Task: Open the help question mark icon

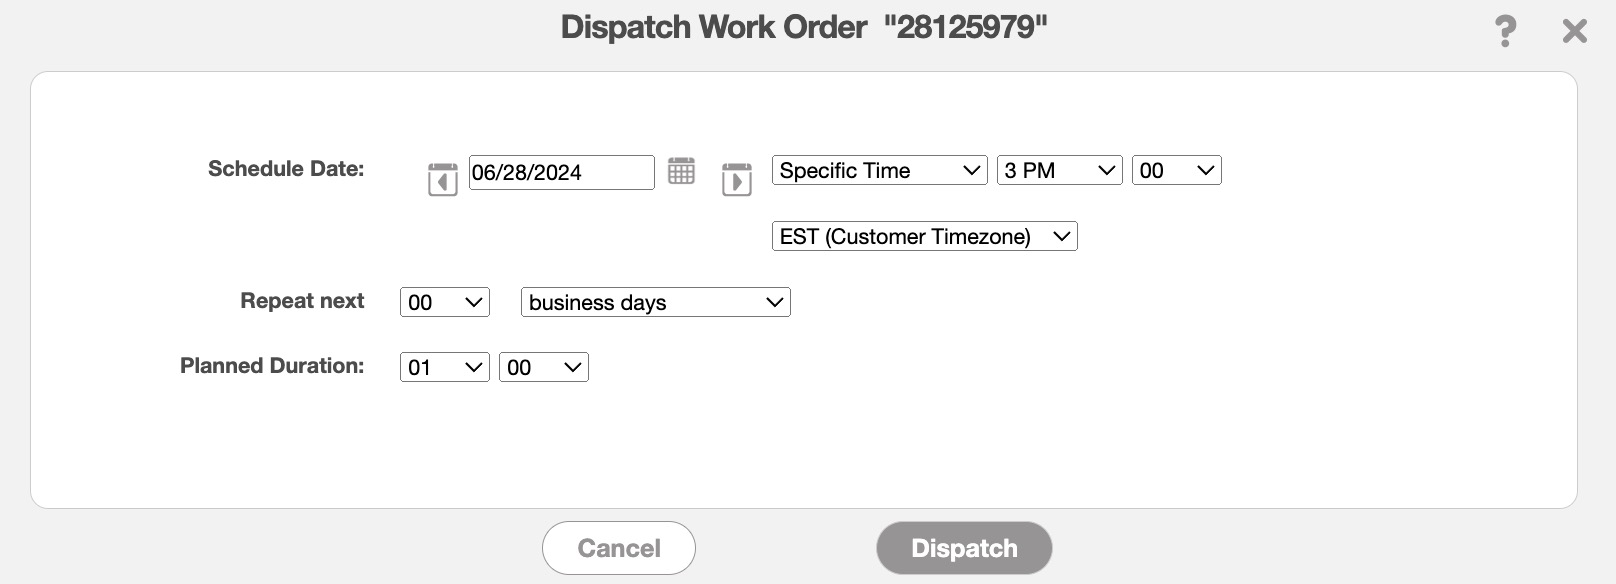Action: (x=1504, y=31)
